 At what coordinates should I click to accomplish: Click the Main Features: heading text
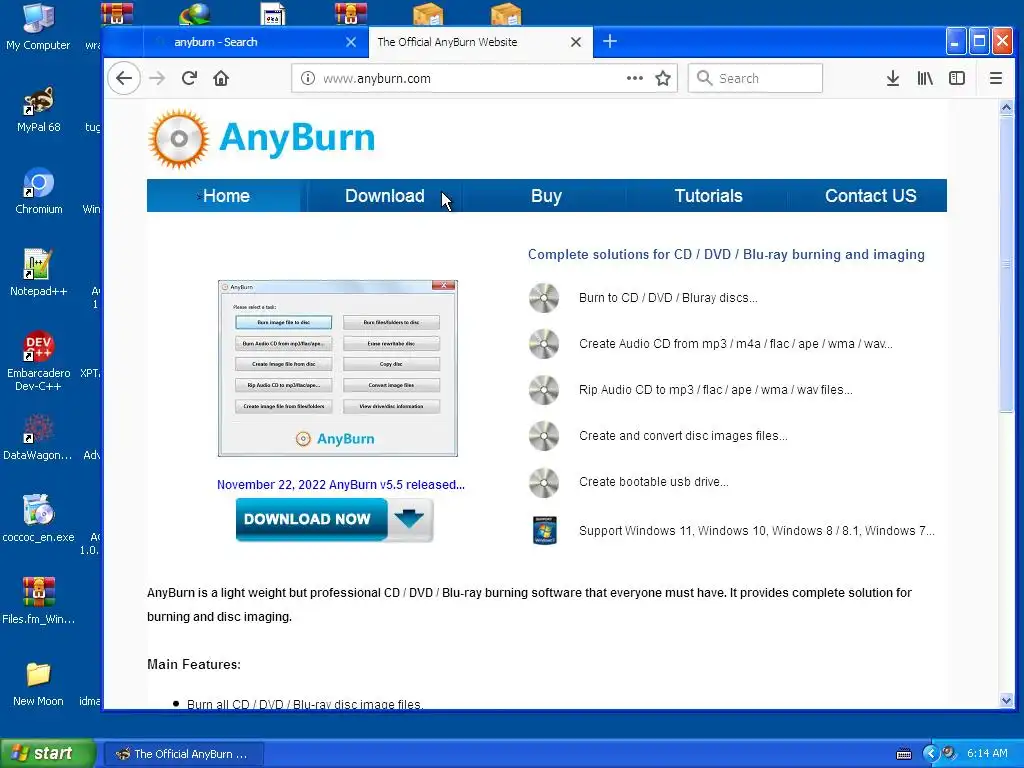194,664
